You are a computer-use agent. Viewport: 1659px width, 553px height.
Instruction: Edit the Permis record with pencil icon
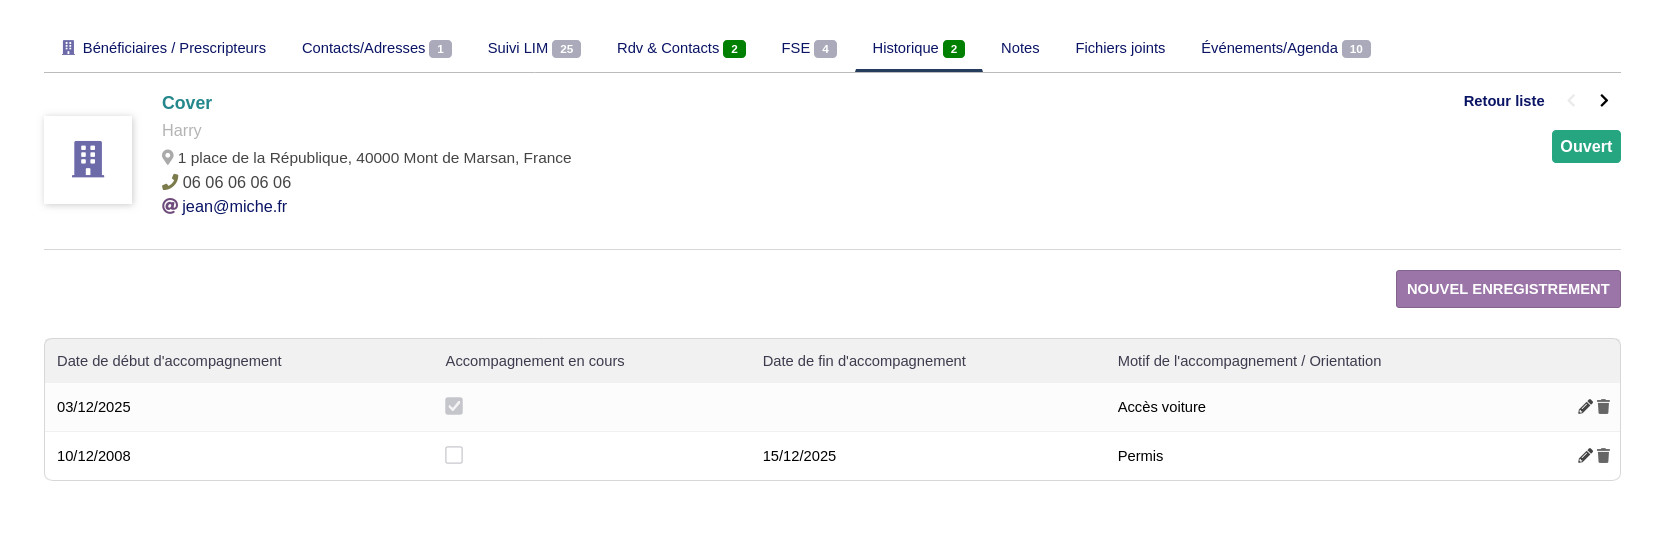point(1584,456)
